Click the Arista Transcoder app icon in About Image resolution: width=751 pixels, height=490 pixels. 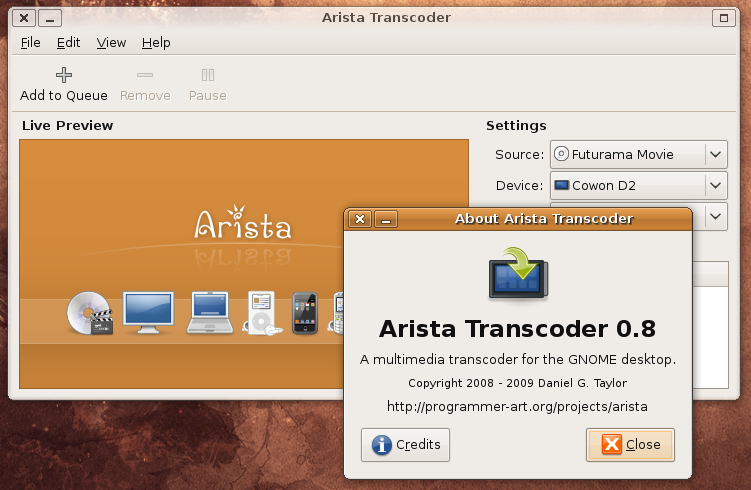tap(518, 273)
